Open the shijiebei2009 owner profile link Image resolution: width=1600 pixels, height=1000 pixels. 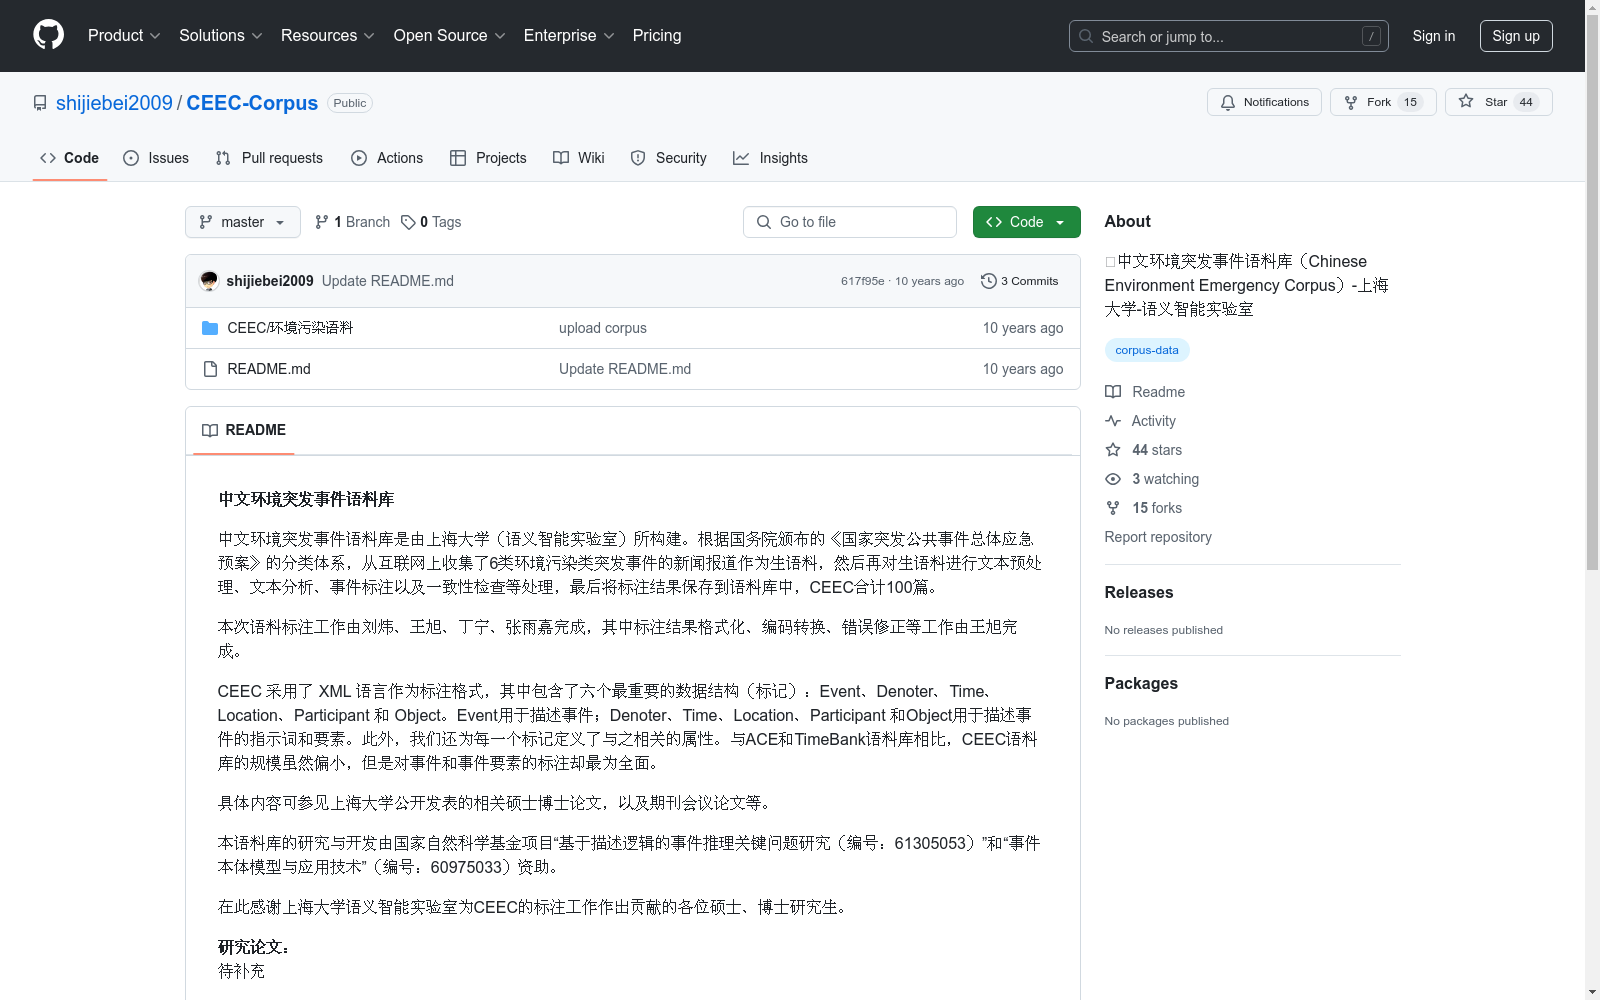tap(114, 103)
